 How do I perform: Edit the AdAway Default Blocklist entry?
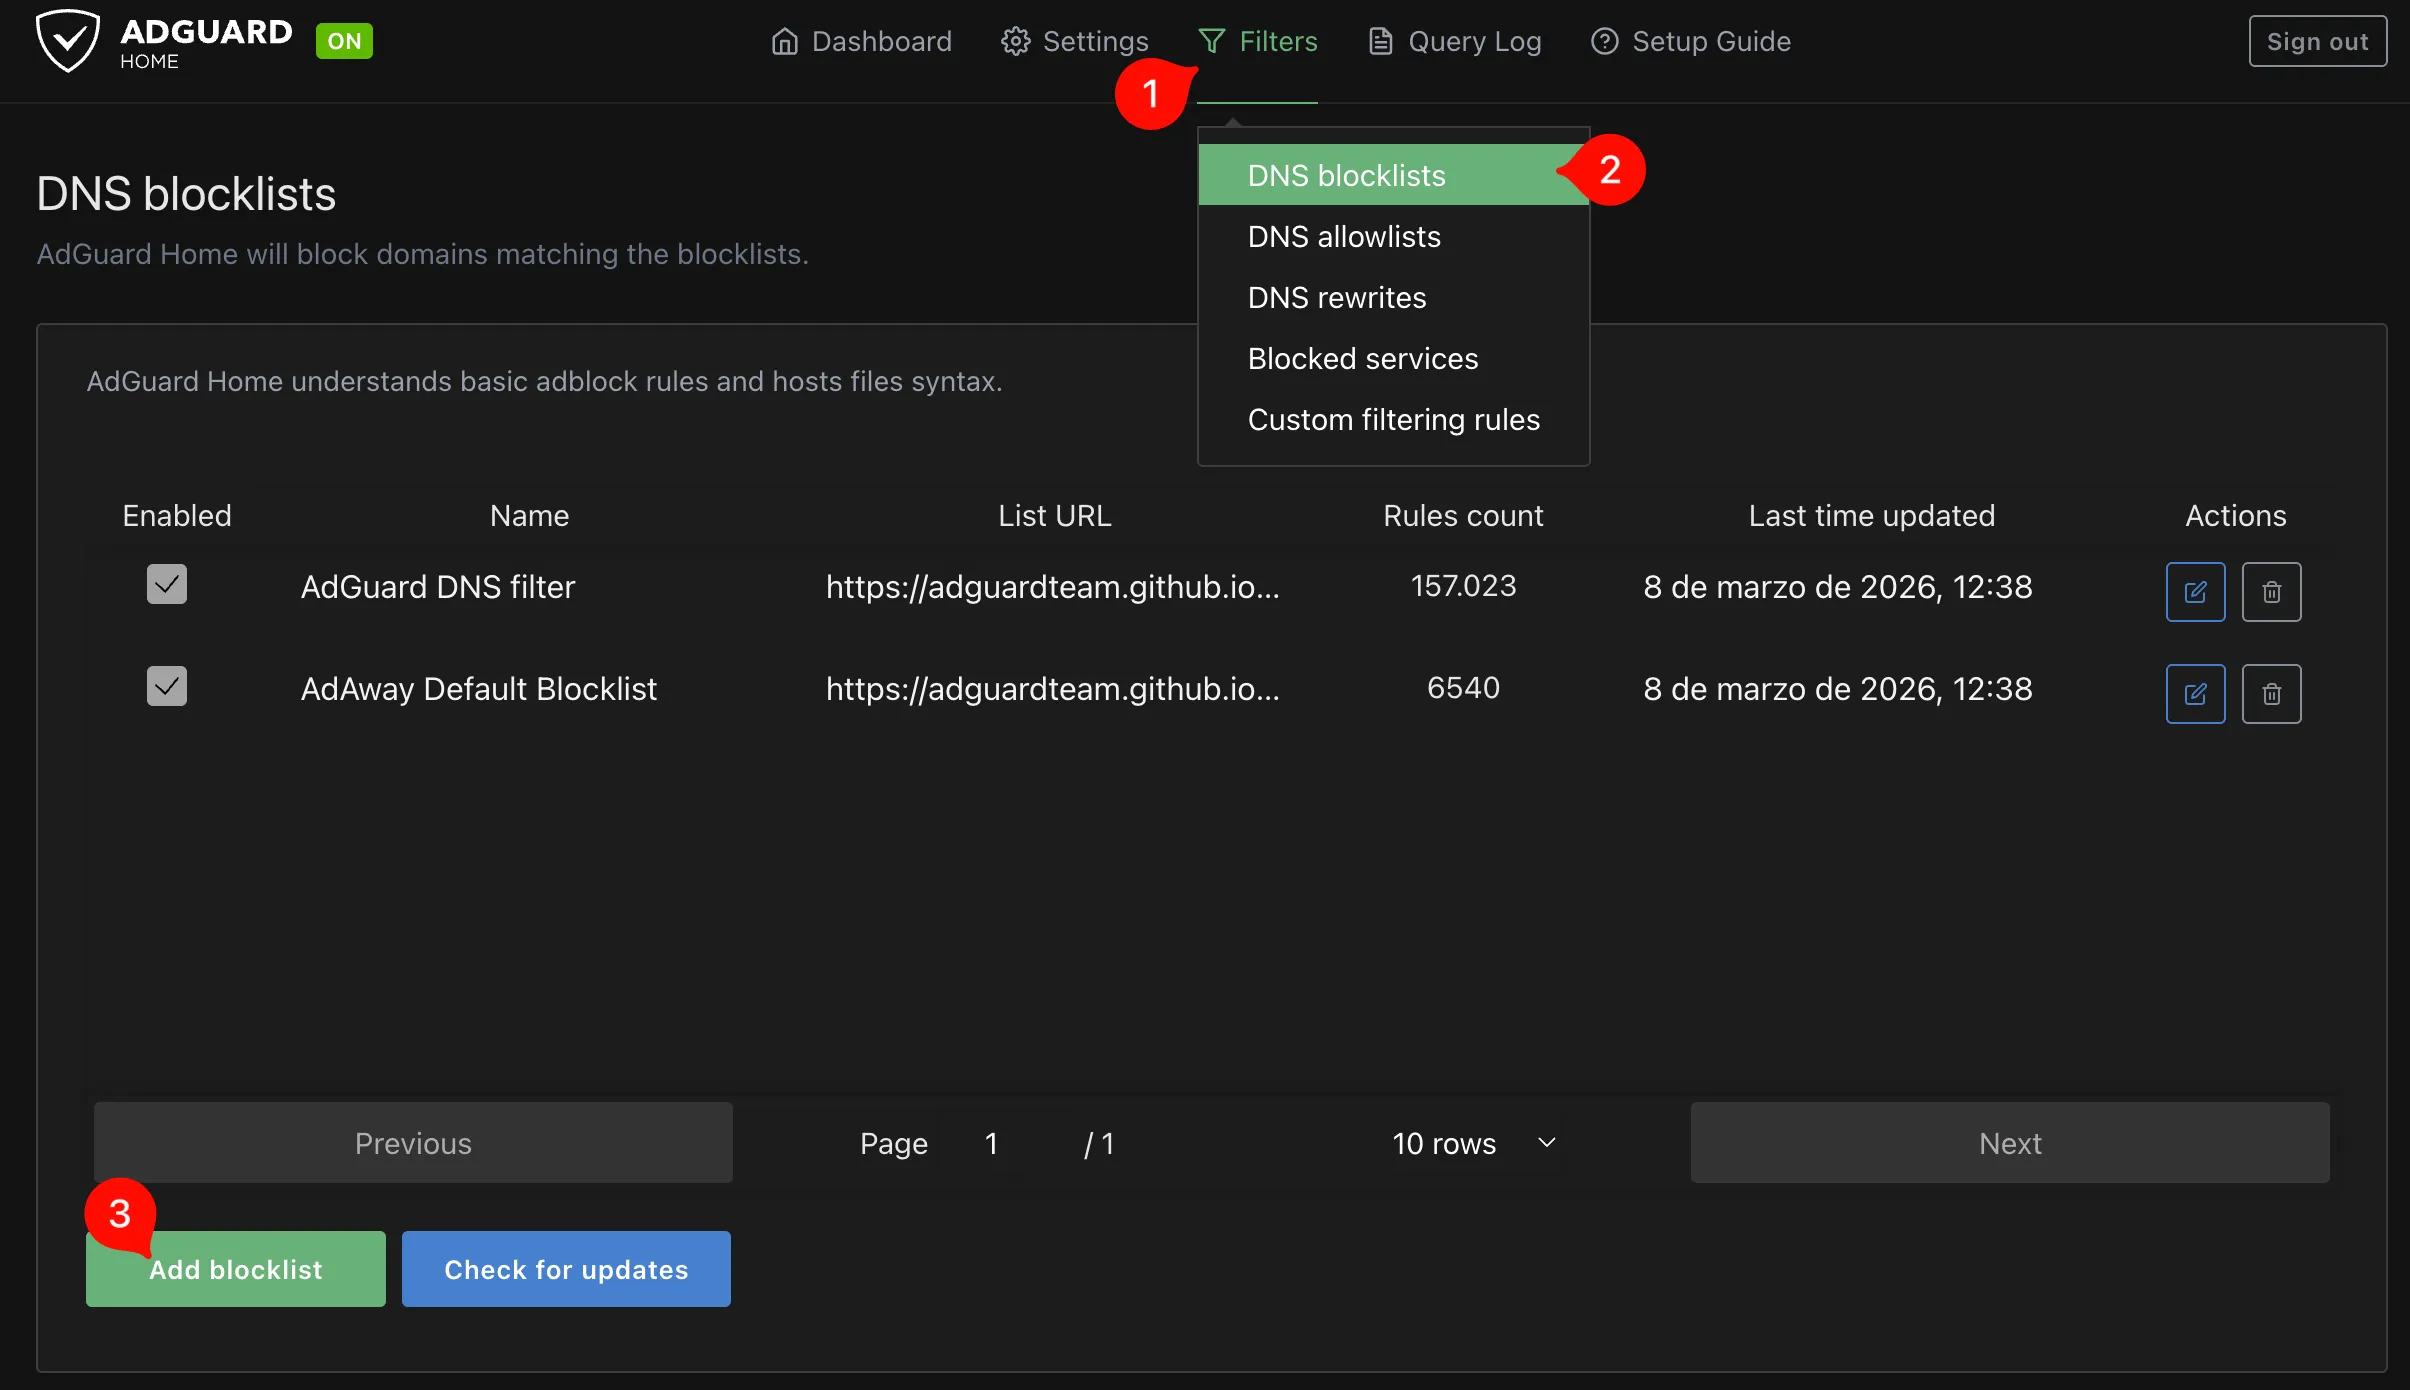coord(2195,694)
